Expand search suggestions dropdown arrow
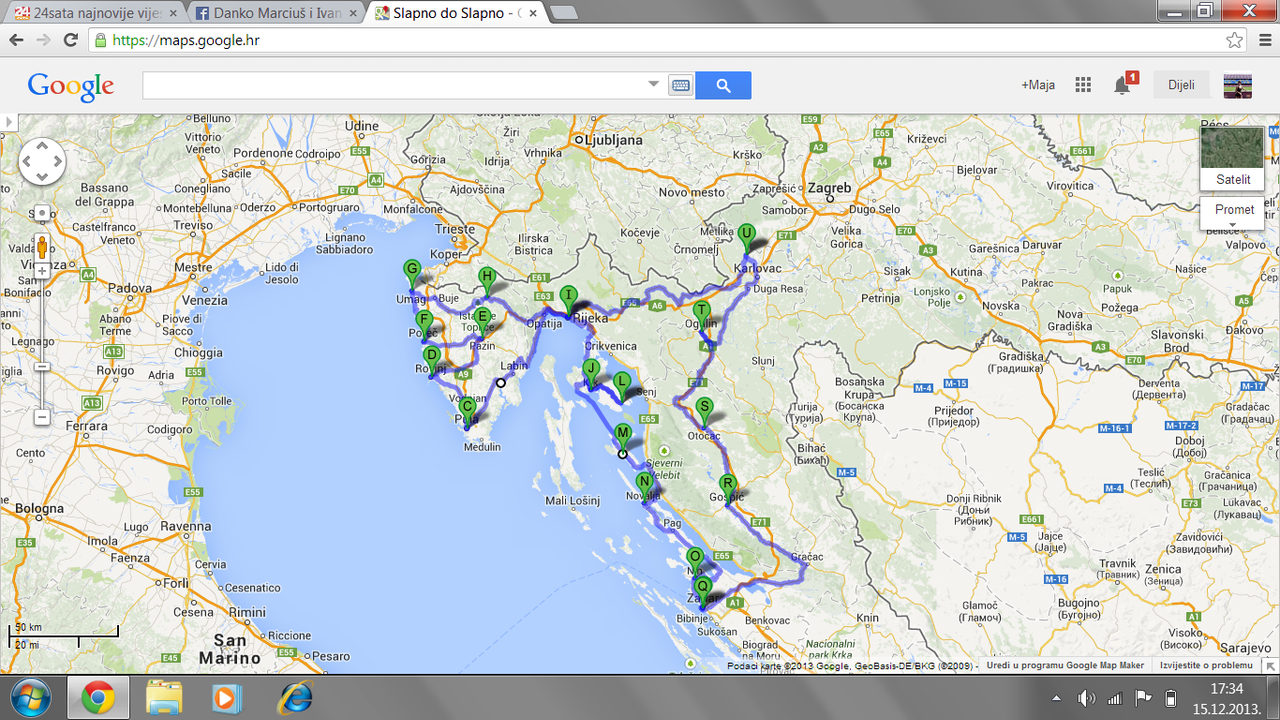1280x720 pixels. [654, 85]
